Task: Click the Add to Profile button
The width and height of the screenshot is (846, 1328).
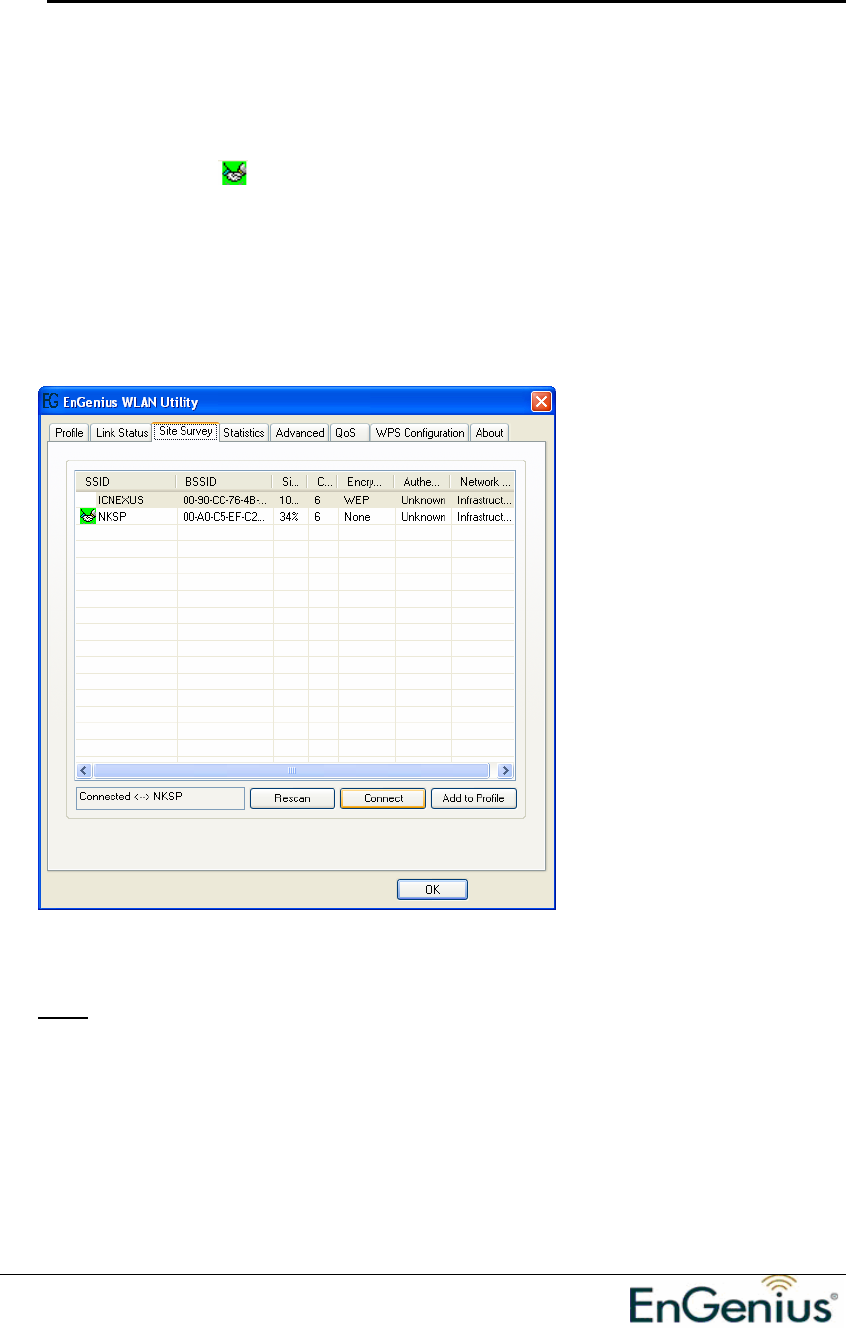Action: pyautogui.click(x=474, y=798)
